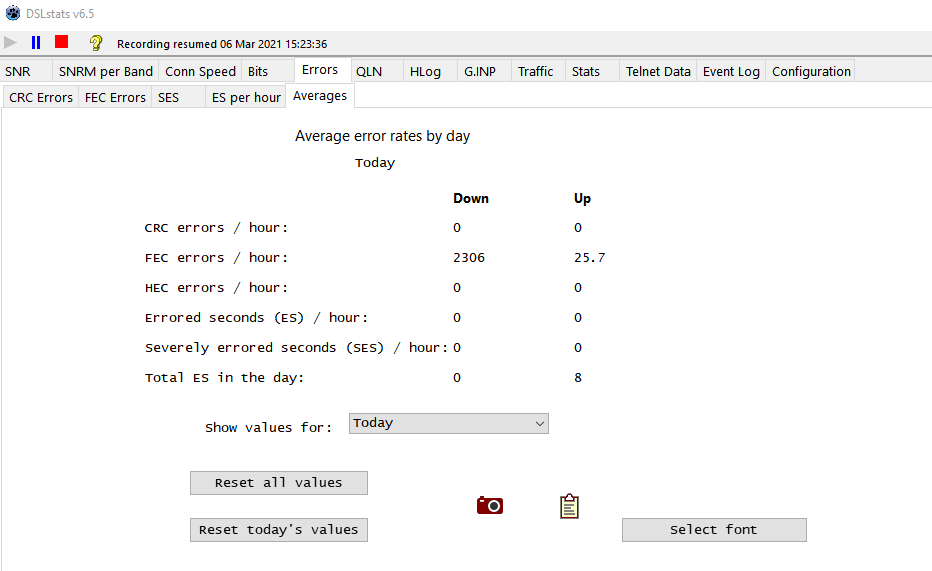The image size is (932, 571).
Task: Click the FEC errors Down value 2306
Action: 469,258
